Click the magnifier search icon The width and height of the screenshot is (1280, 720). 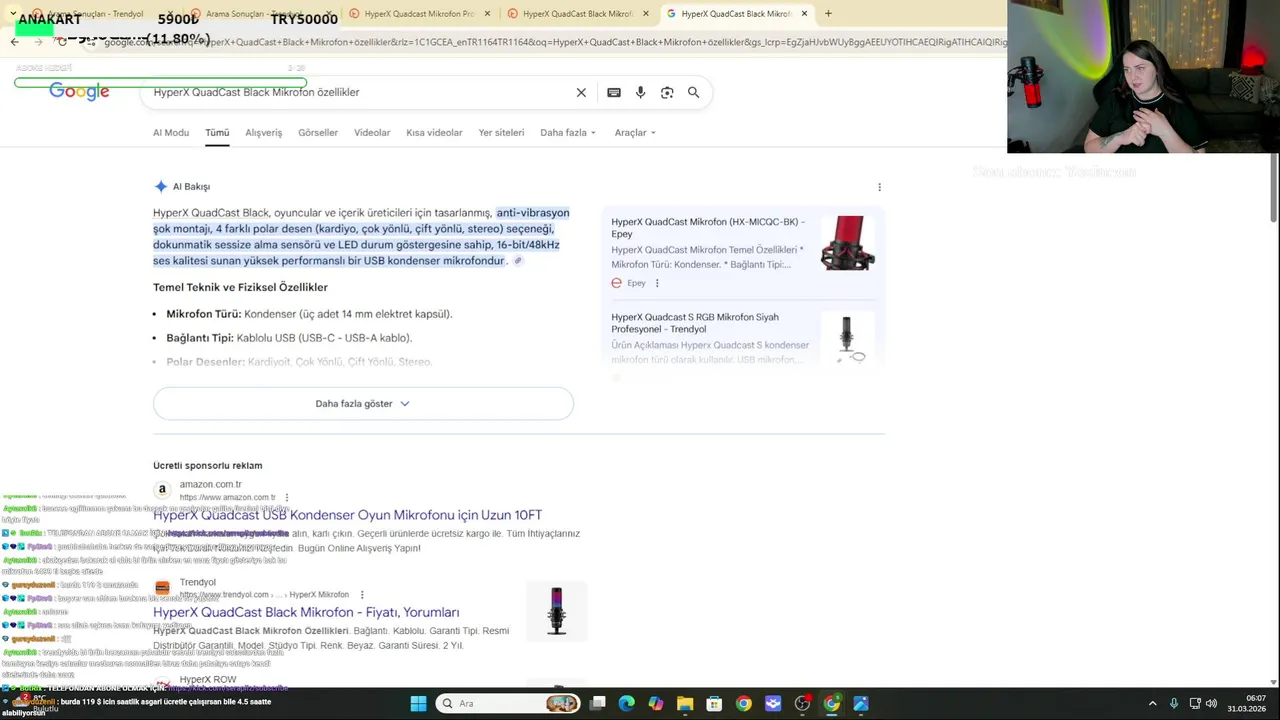point(693,92)
